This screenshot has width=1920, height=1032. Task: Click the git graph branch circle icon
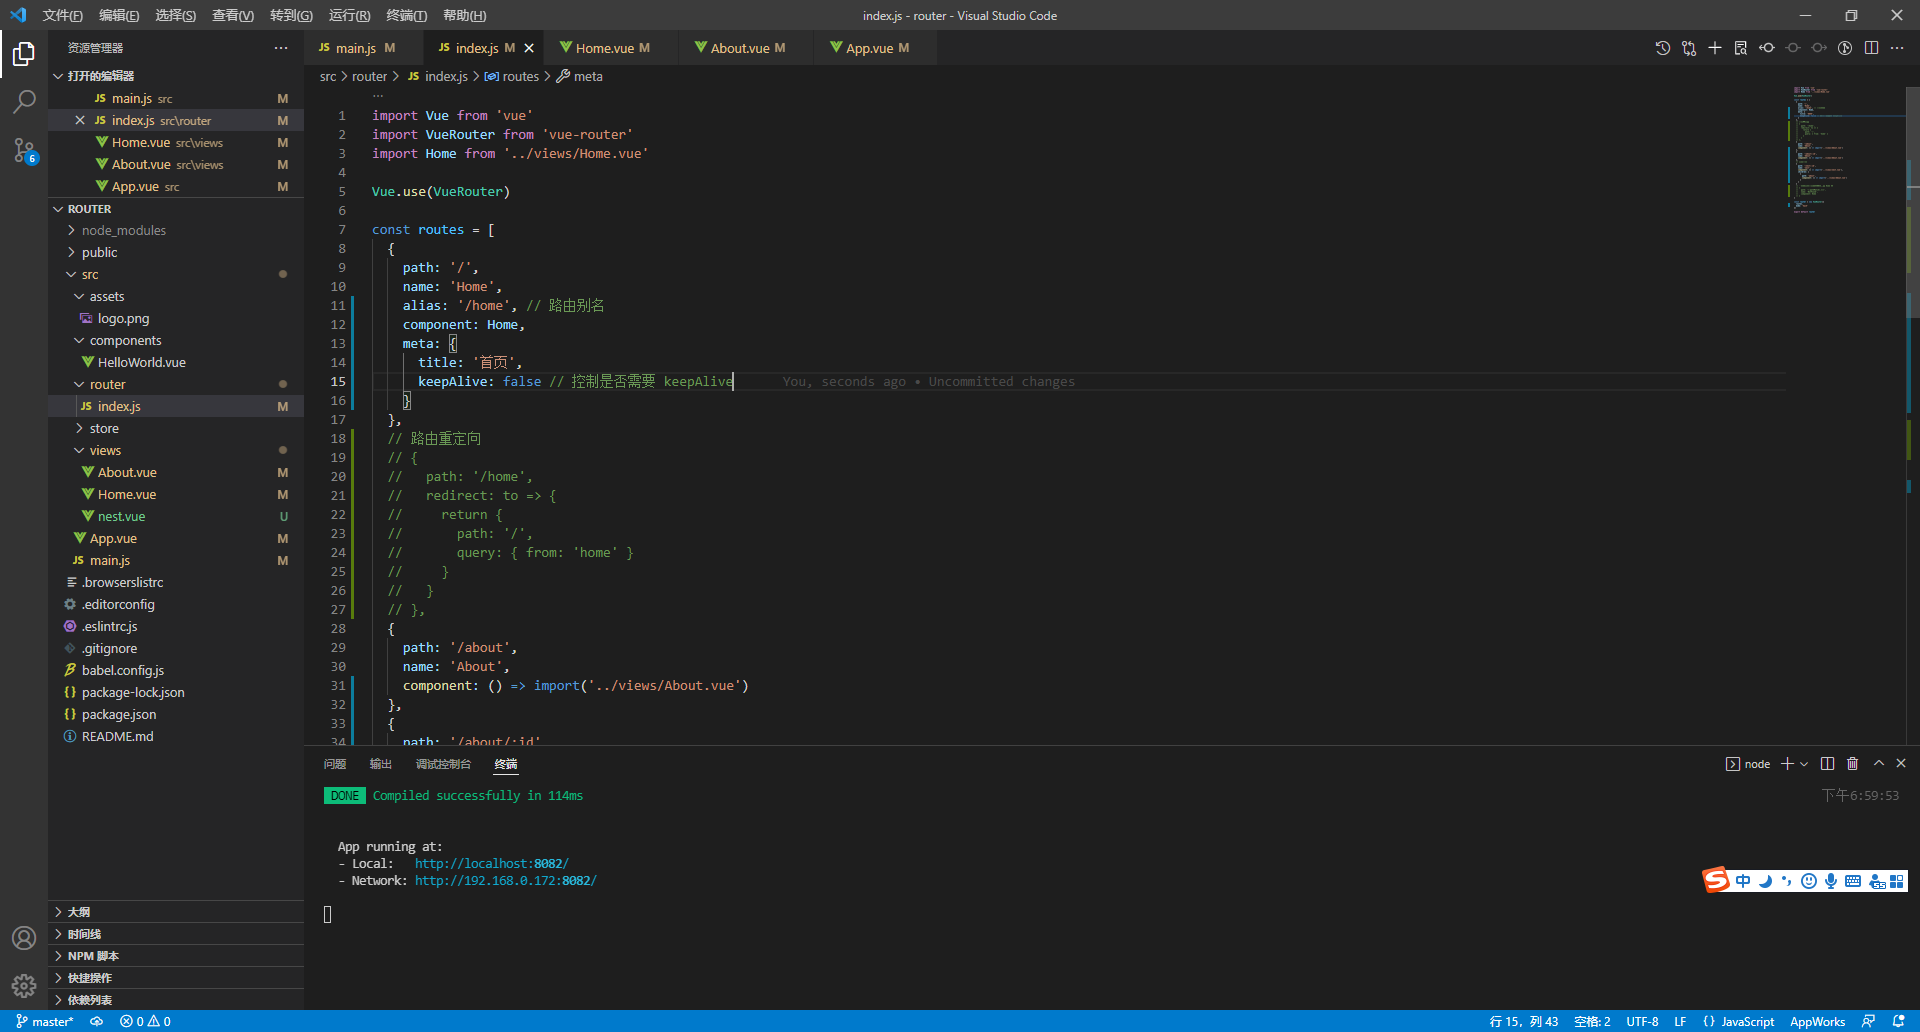click(1845, 48)
